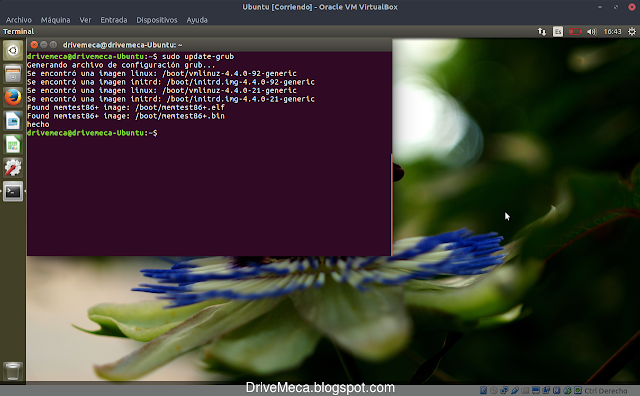Show the clock reading 16:43
Viewport: 640px width, 396px height.
[612, 31]
